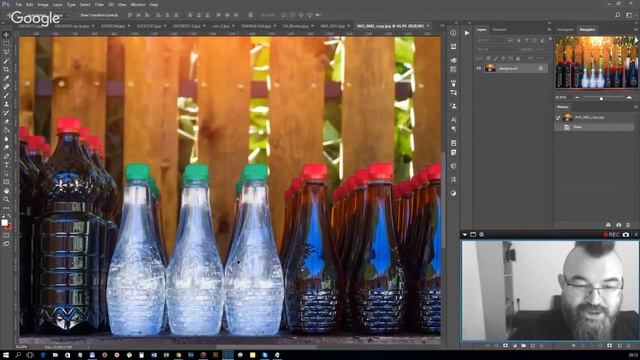This screenshot has height=360, width=640.
Task: Adjust the Navigator zoom slider
Action: pyautogui.click(x=601, y=98)
